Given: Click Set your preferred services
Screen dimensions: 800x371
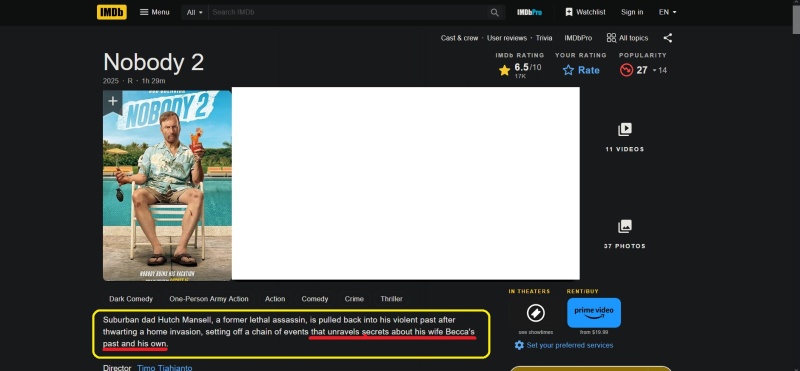Looking at the screenshot, I should tap(564, 345).
